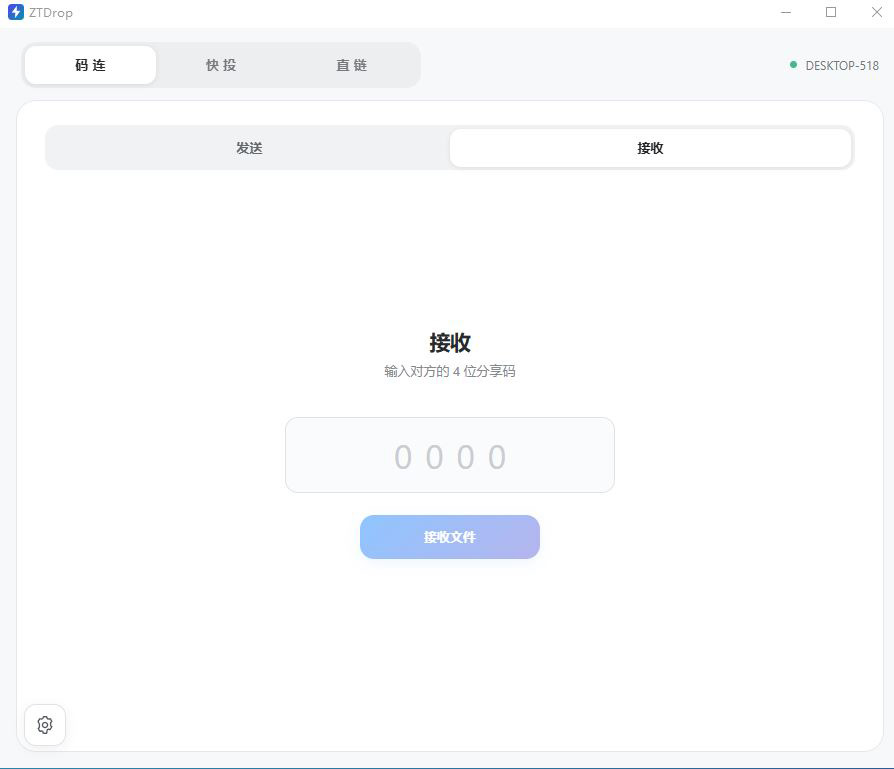Open settings with the gear icon
The height and width of the screenshot is (769, 894).
[x=45, y=725]
